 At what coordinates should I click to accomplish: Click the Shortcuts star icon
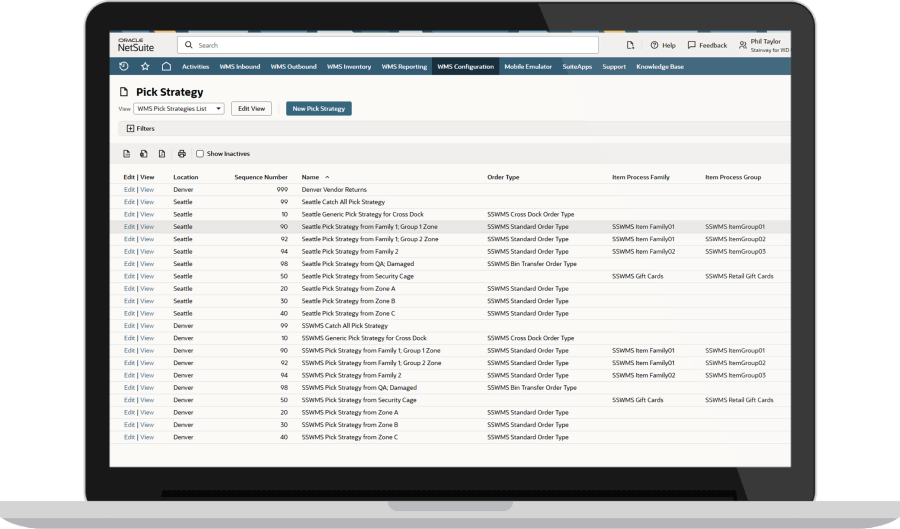[145, 67]
